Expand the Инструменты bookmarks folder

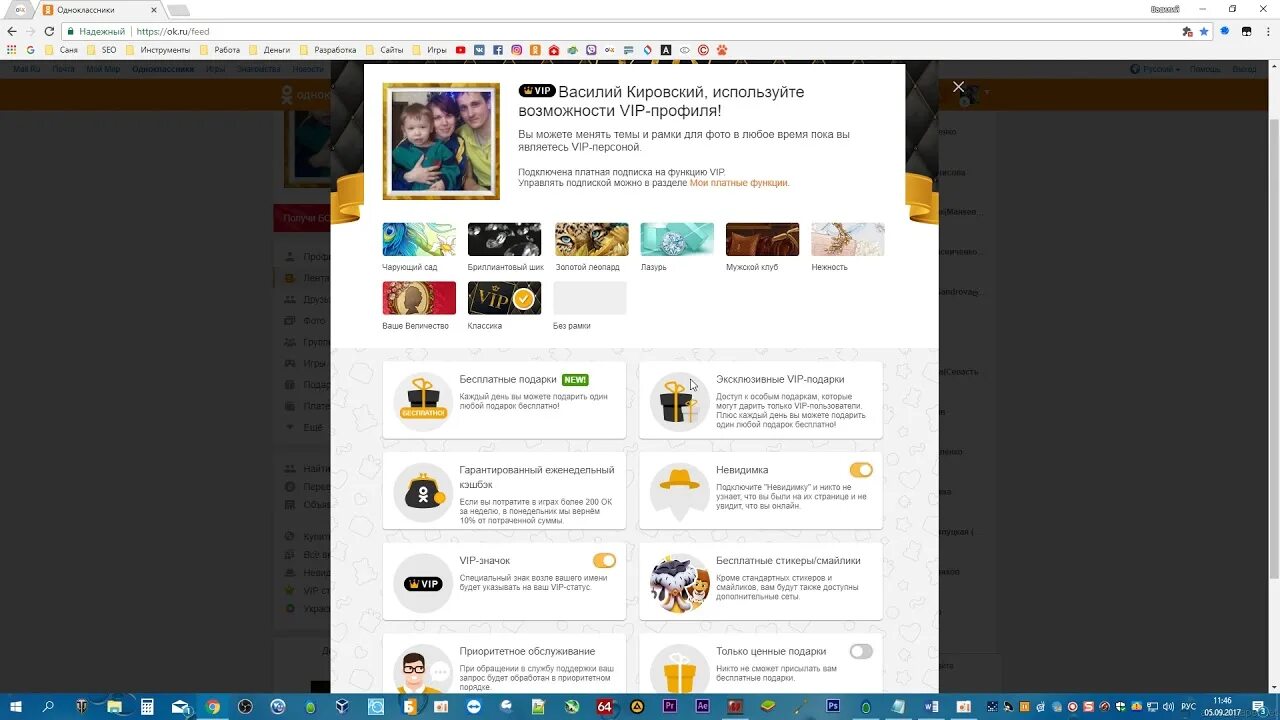coord(158,50)
